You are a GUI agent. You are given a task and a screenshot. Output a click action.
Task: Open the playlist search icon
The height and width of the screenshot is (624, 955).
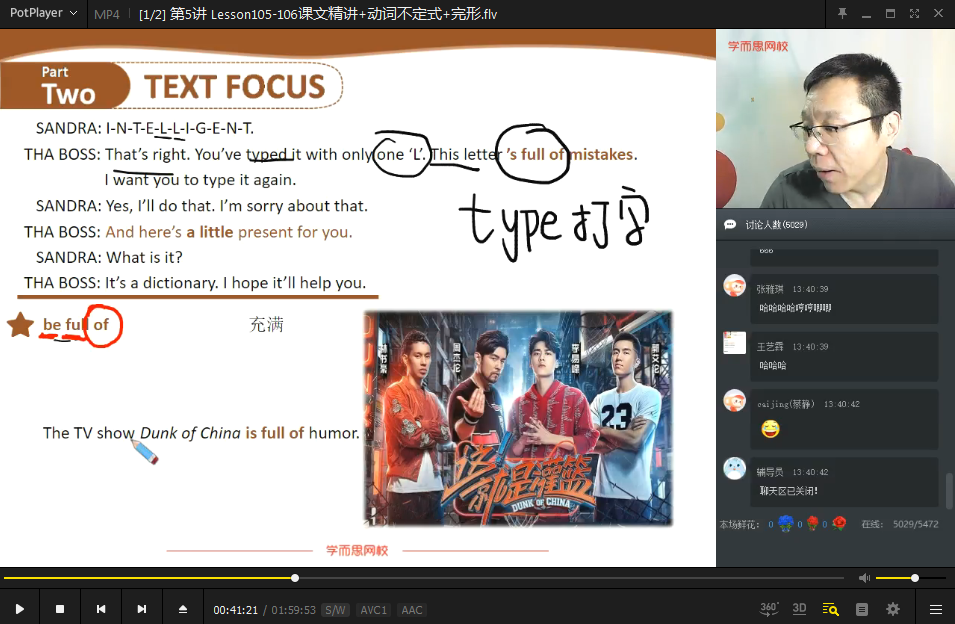tap(830, 609)
